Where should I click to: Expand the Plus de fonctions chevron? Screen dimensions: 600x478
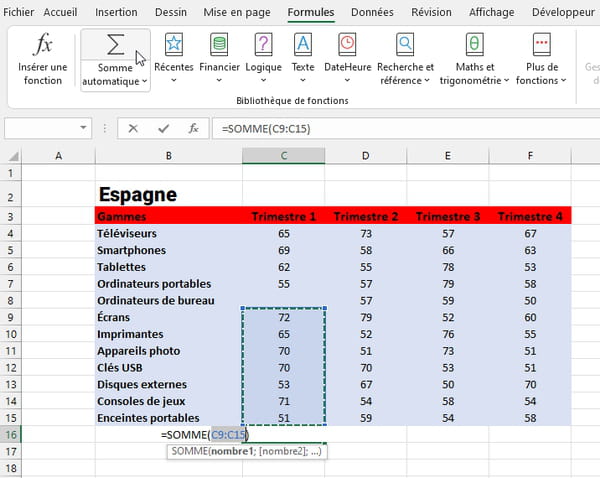563,80
